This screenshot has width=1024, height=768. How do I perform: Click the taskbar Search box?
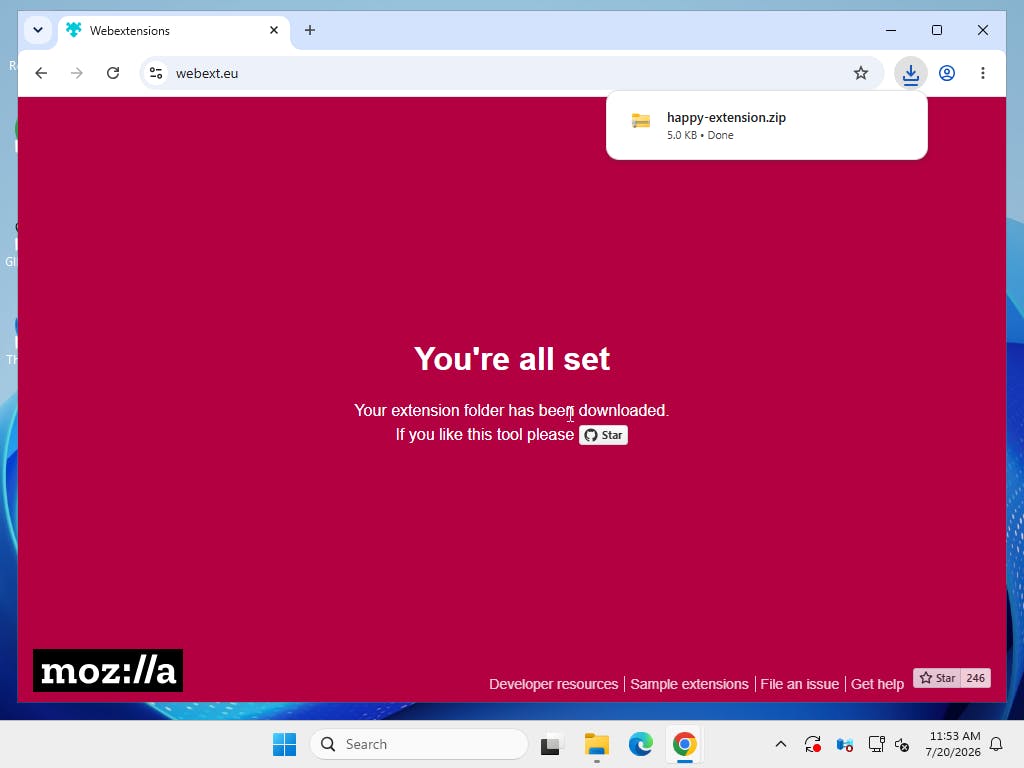[x=419, y=744]
